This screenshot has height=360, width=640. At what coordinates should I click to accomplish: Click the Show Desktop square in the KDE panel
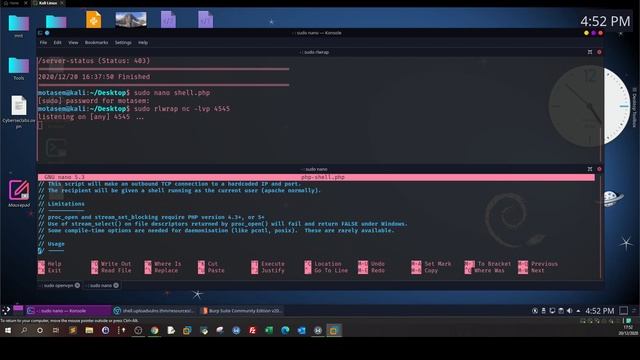coord(624,311)
